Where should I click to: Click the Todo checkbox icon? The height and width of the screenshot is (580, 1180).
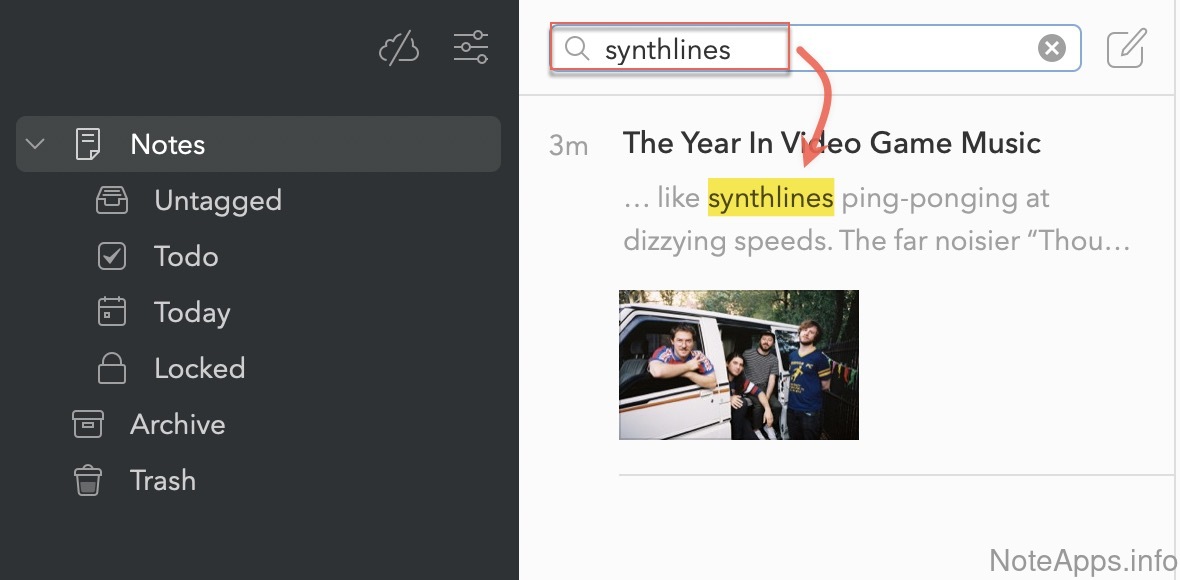tap(111, 256)
